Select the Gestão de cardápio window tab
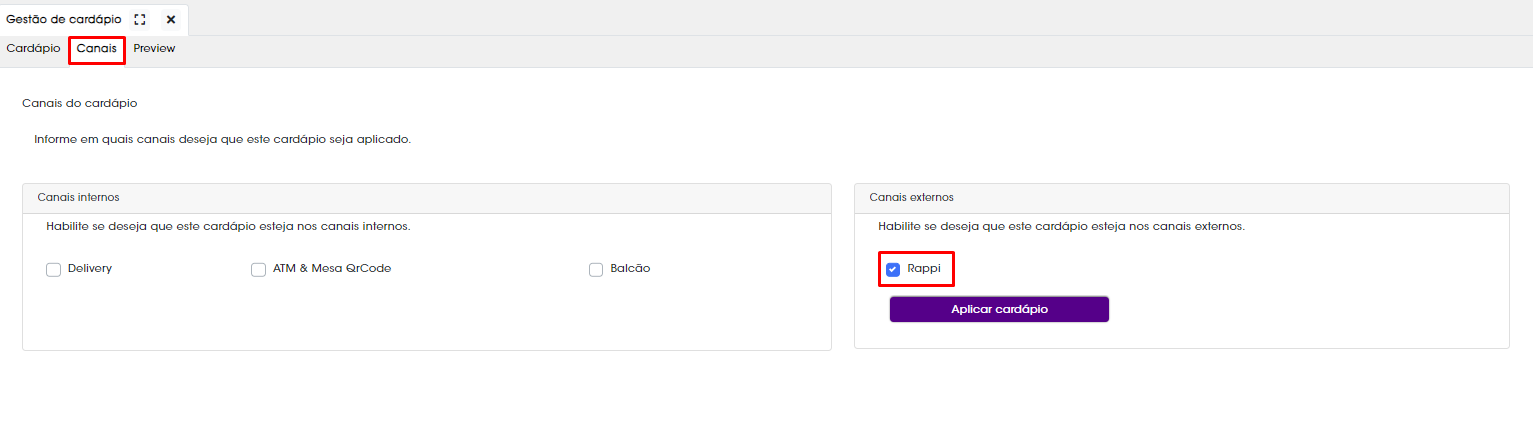Image resolution: width=1533 pixels, height=443 pixels. (x=64, y=20)
